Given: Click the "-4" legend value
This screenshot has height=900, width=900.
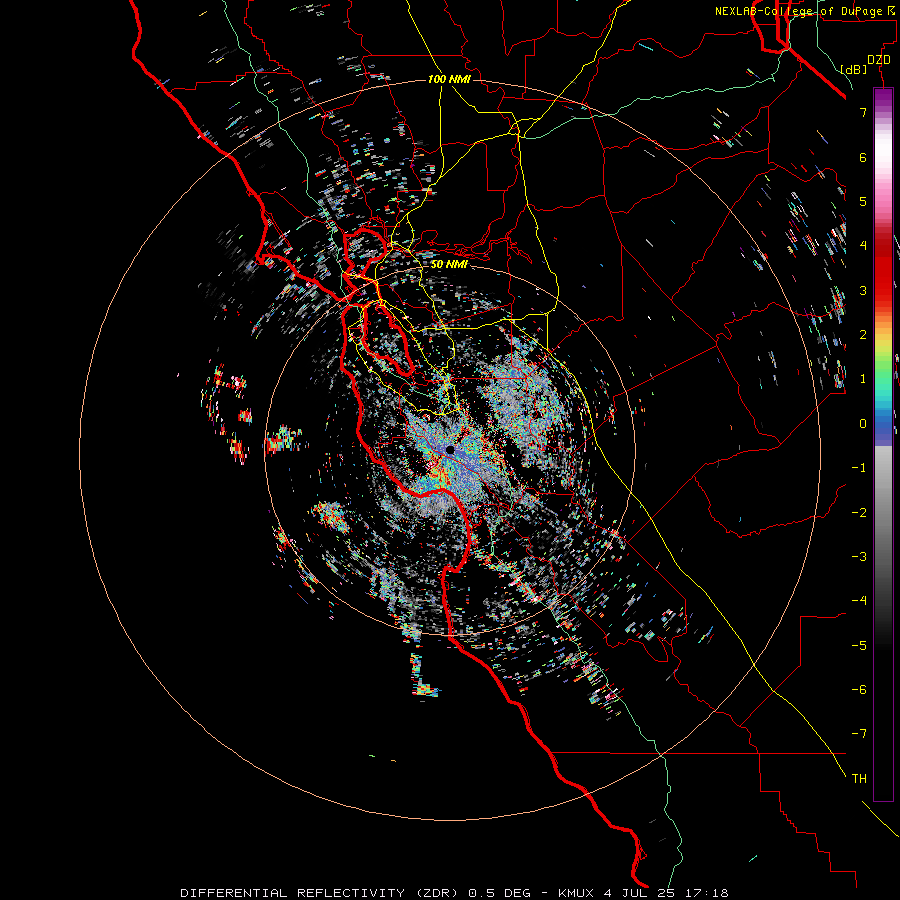Looking at the screenshot, I should [859, 600].
